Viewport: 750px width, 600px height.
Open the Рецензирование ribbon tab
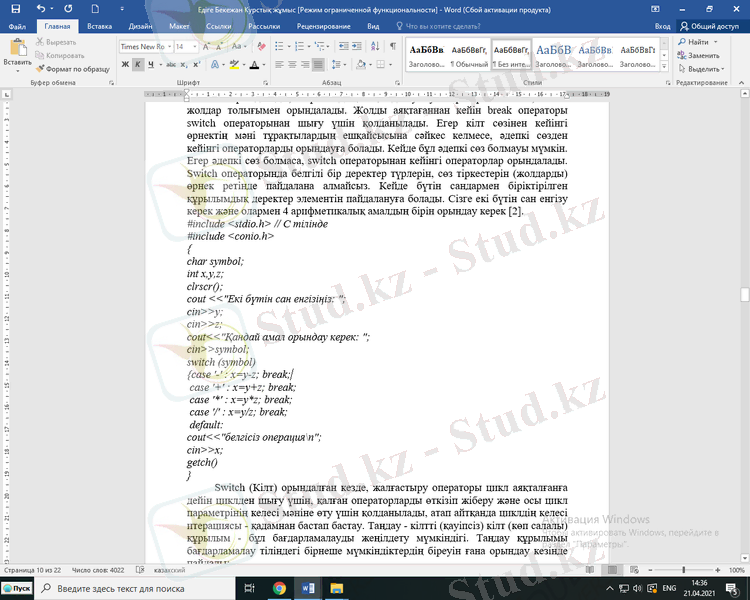[323, 26]
